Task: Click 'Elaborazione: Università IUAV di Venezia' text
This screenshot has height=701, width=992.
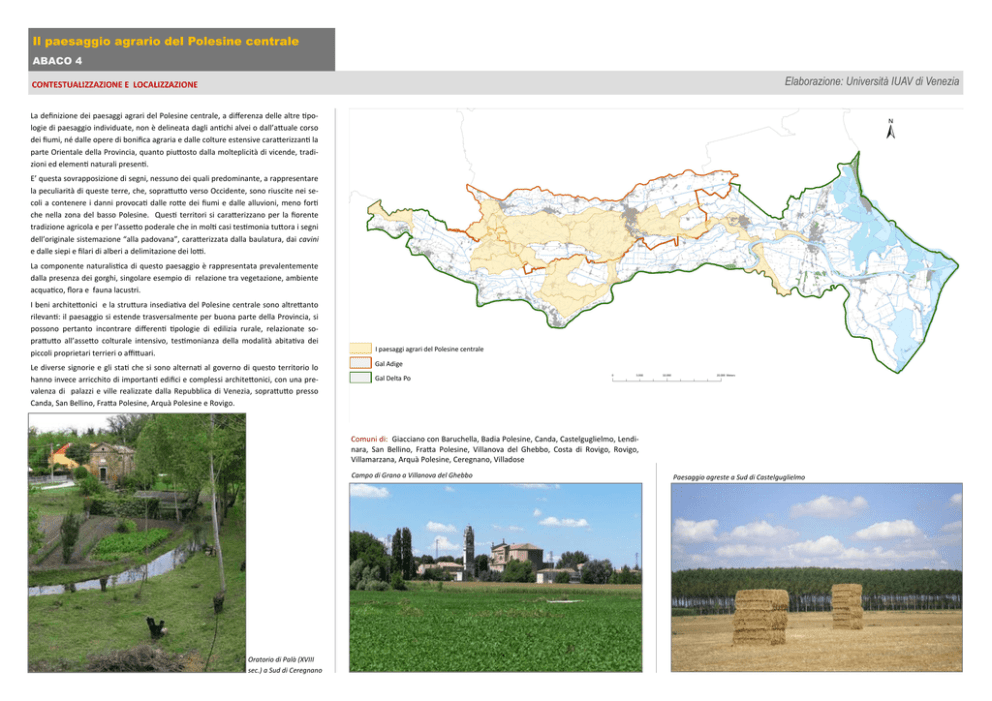Action: (x=872, y=82)
